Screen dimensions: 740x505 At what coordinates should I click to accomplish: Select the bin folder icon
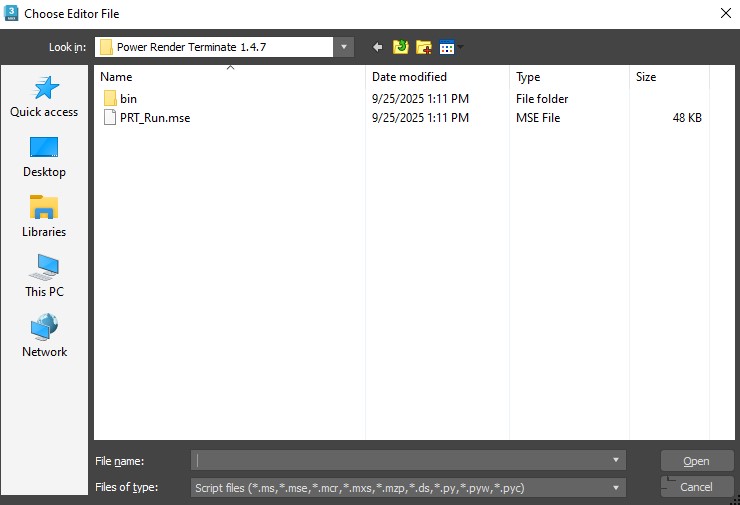pos(110,99)
